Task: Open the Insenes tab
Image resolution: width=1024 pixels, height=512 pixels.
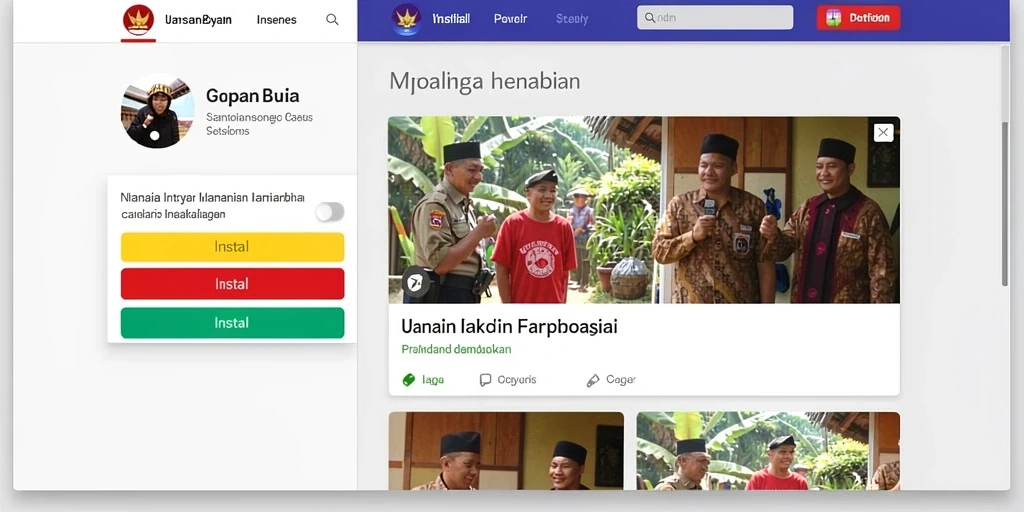Action: coord(276,20)
